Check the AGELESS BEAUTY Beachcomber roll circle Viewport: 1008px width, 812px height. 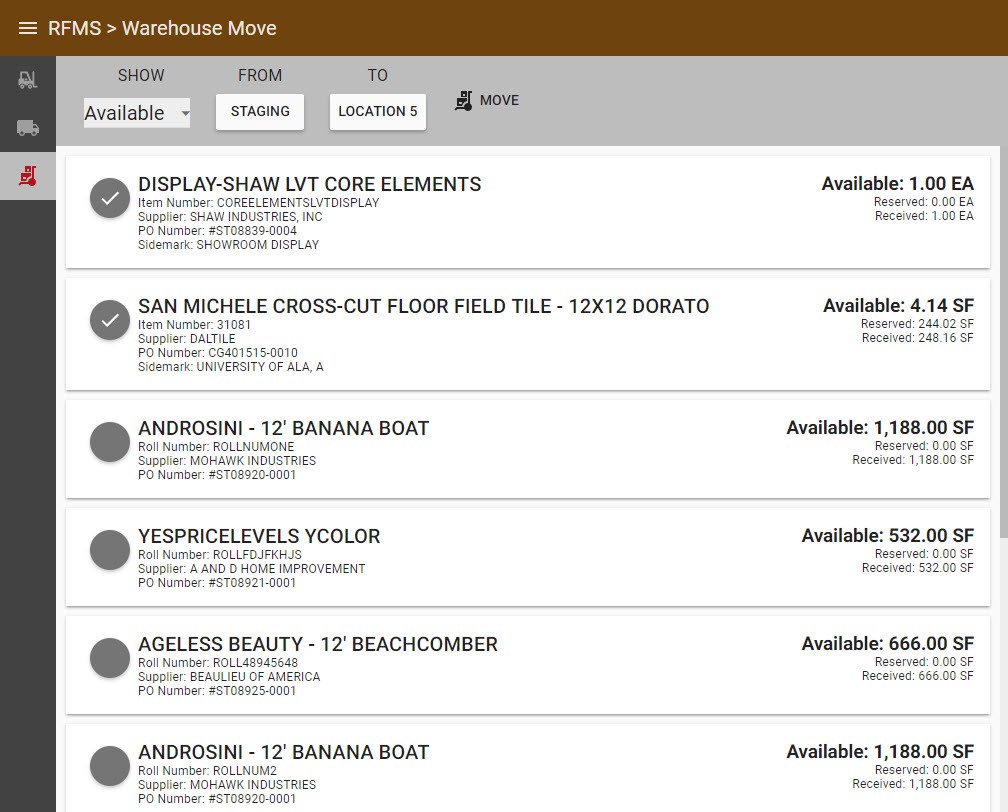110,658
